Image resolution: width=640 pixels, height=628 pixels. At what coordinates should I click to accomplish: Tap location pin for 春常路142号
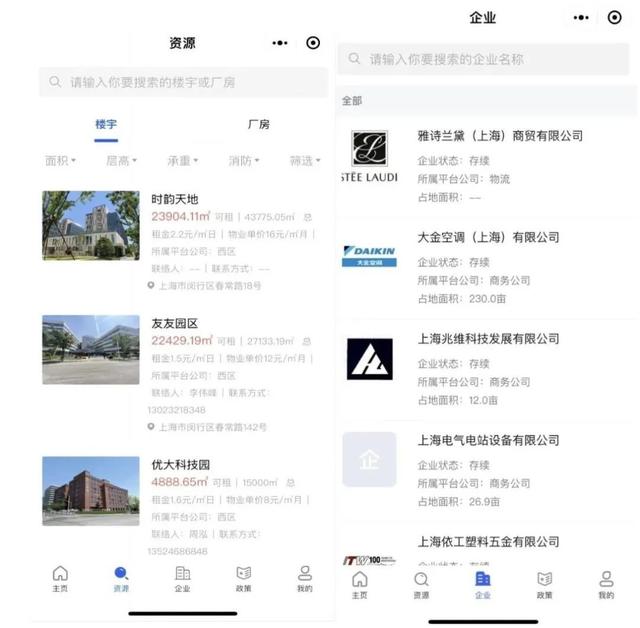[151, 427]
